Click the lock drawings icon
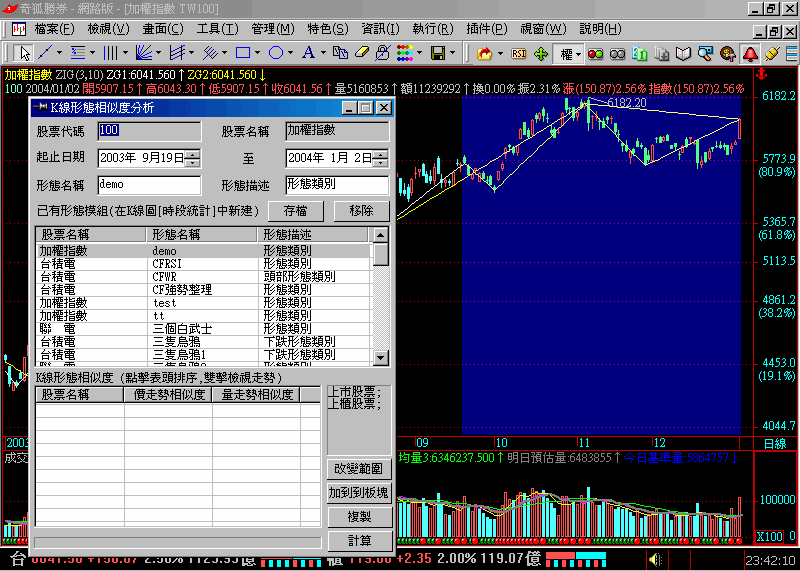800x571 pixels. (x=382, y=53)
